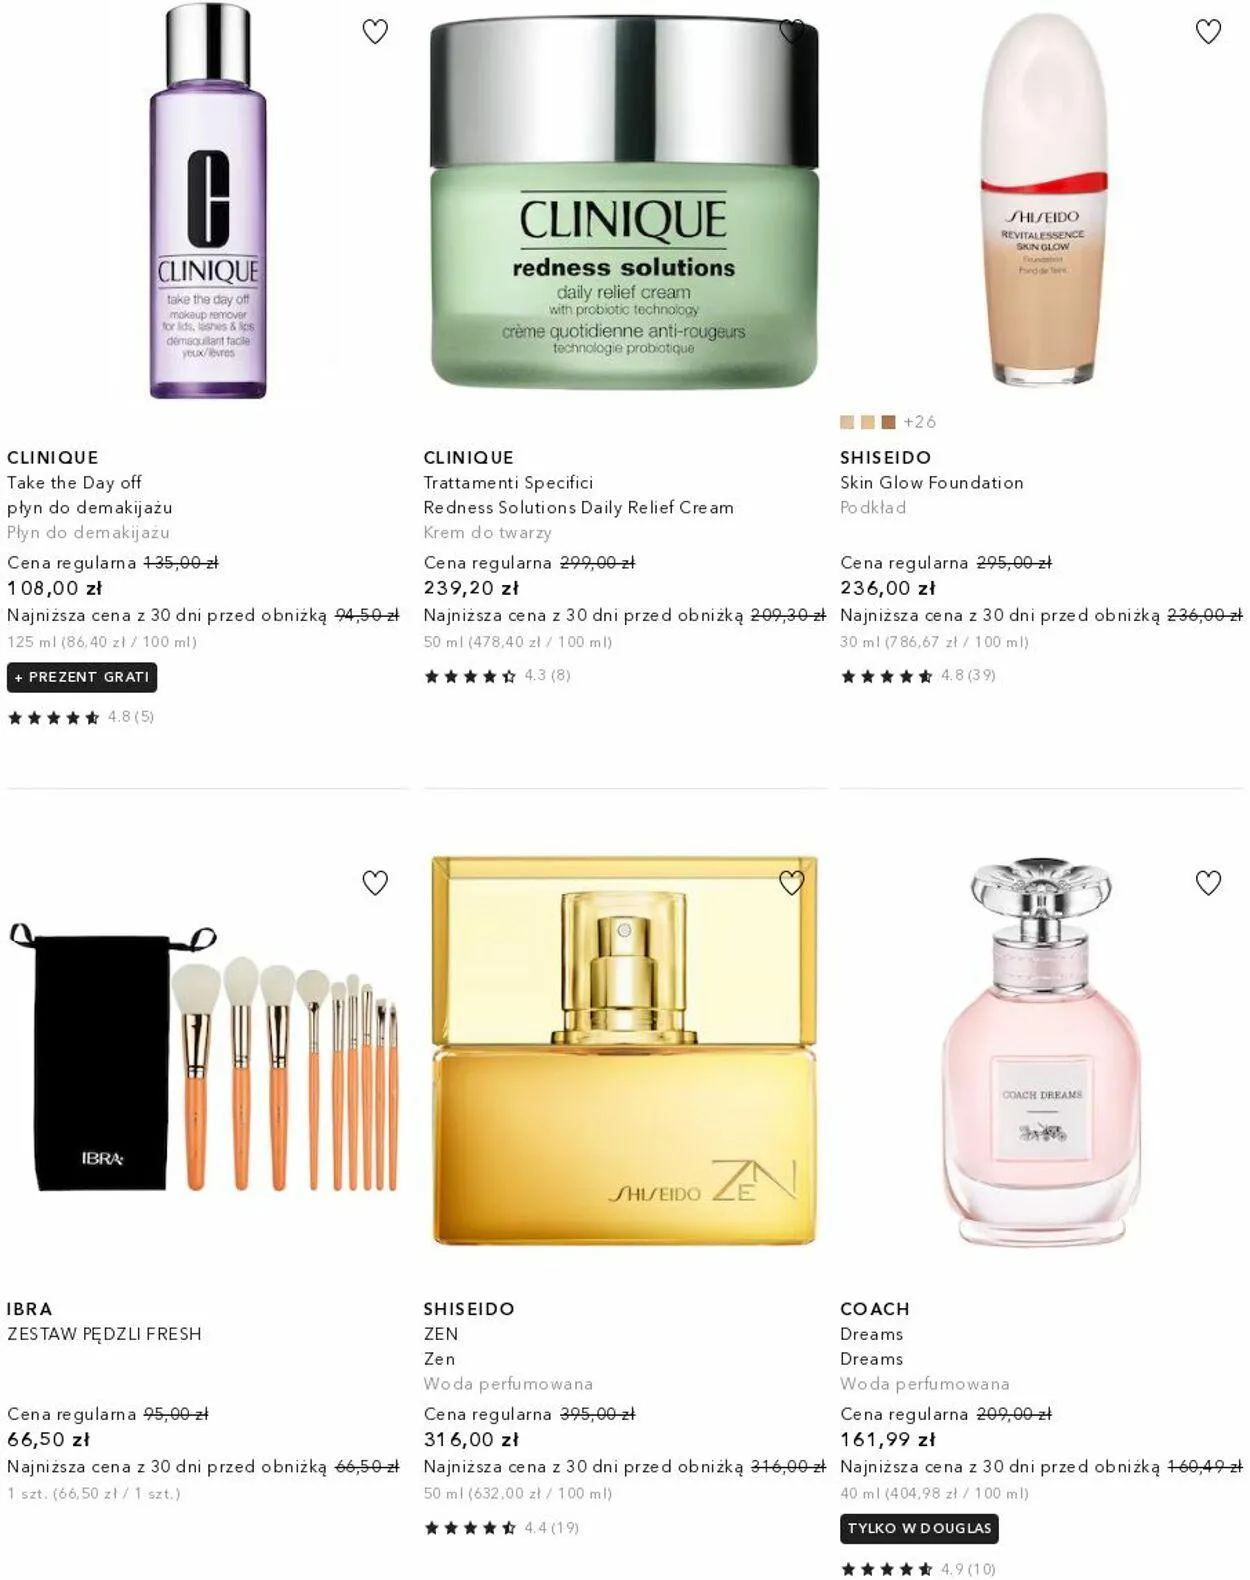Image resolution: width=1250 pixels, height=1580 pixels.
Task: Add Shiseido ZEN perfume to favorites
Action: point(791,883)
